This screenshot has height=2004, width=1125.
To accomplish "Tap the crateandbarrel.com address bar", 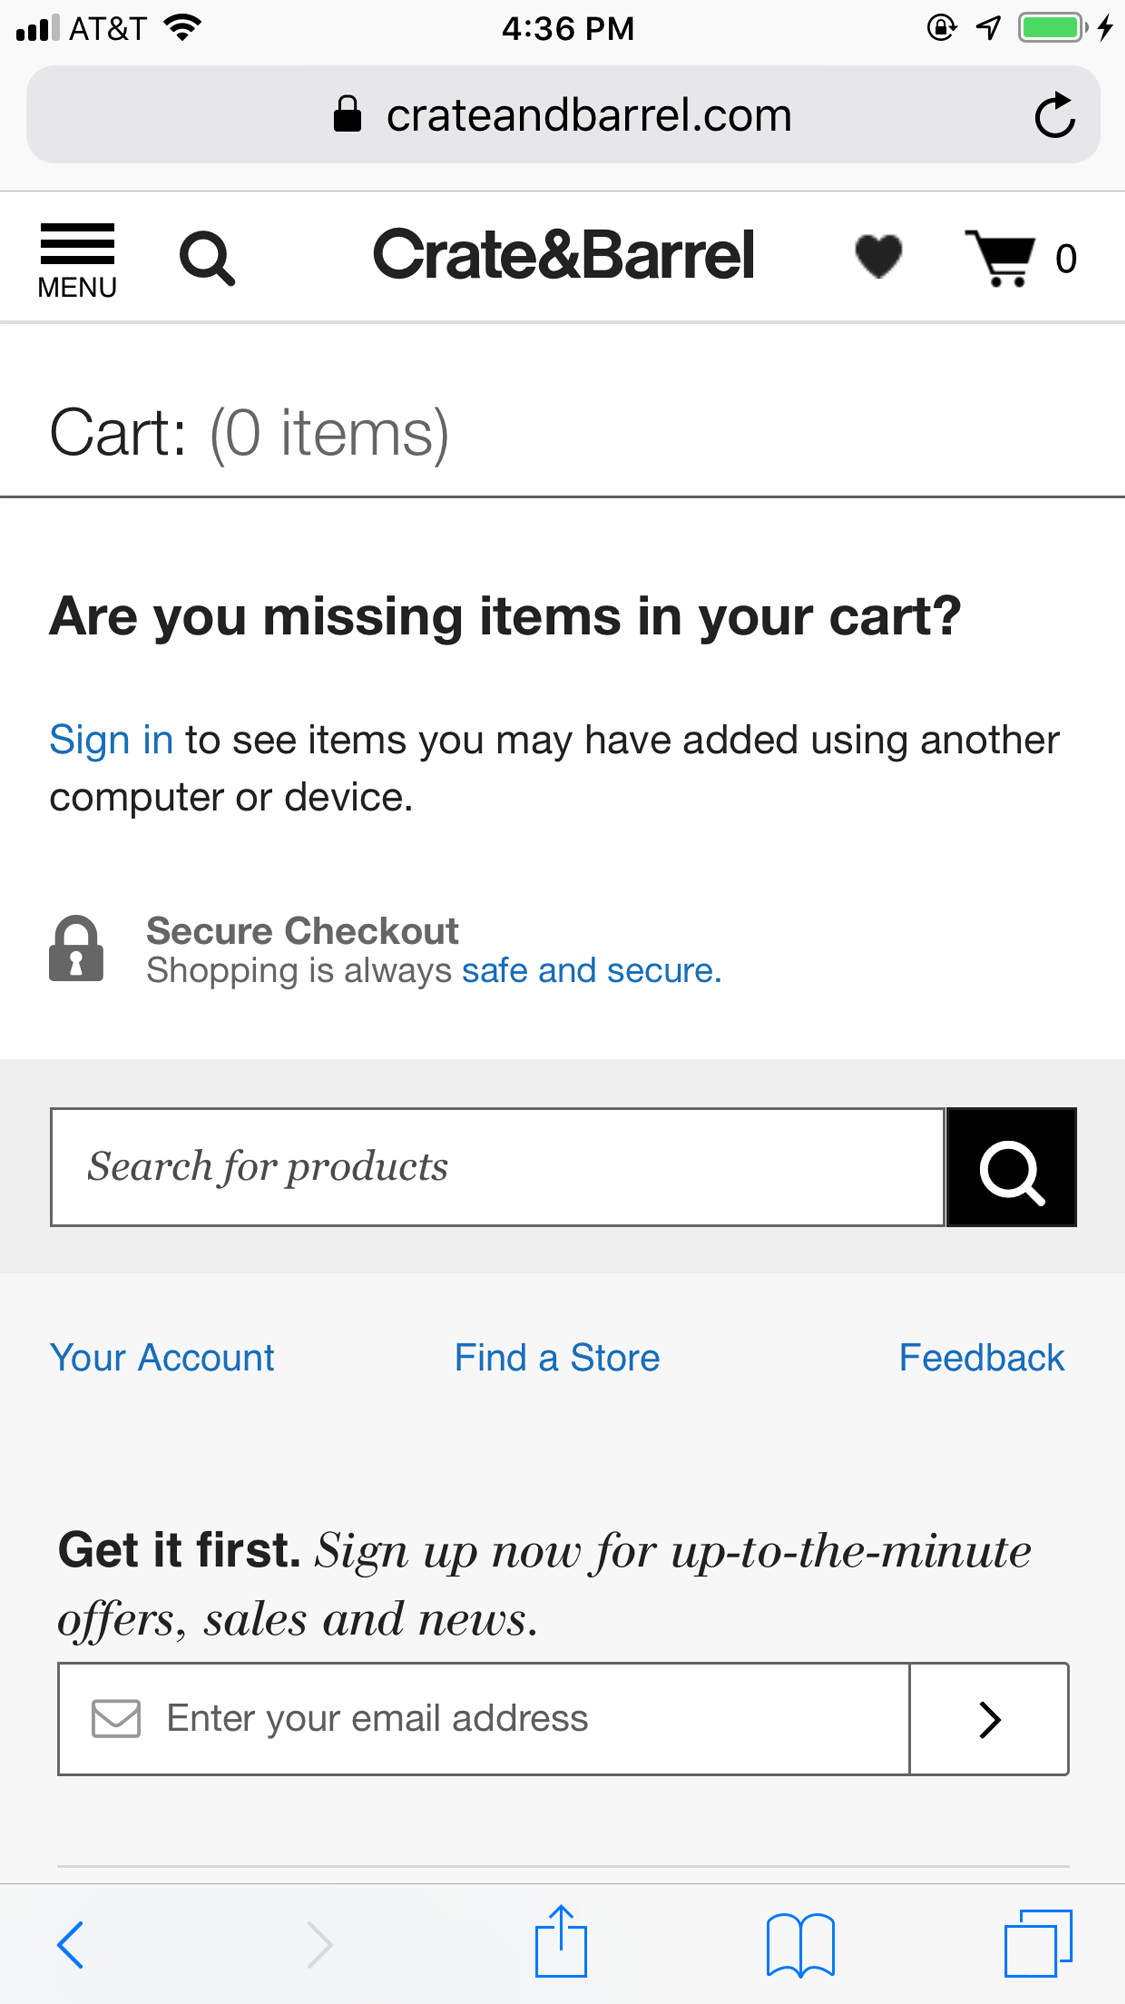I will 563,116.
